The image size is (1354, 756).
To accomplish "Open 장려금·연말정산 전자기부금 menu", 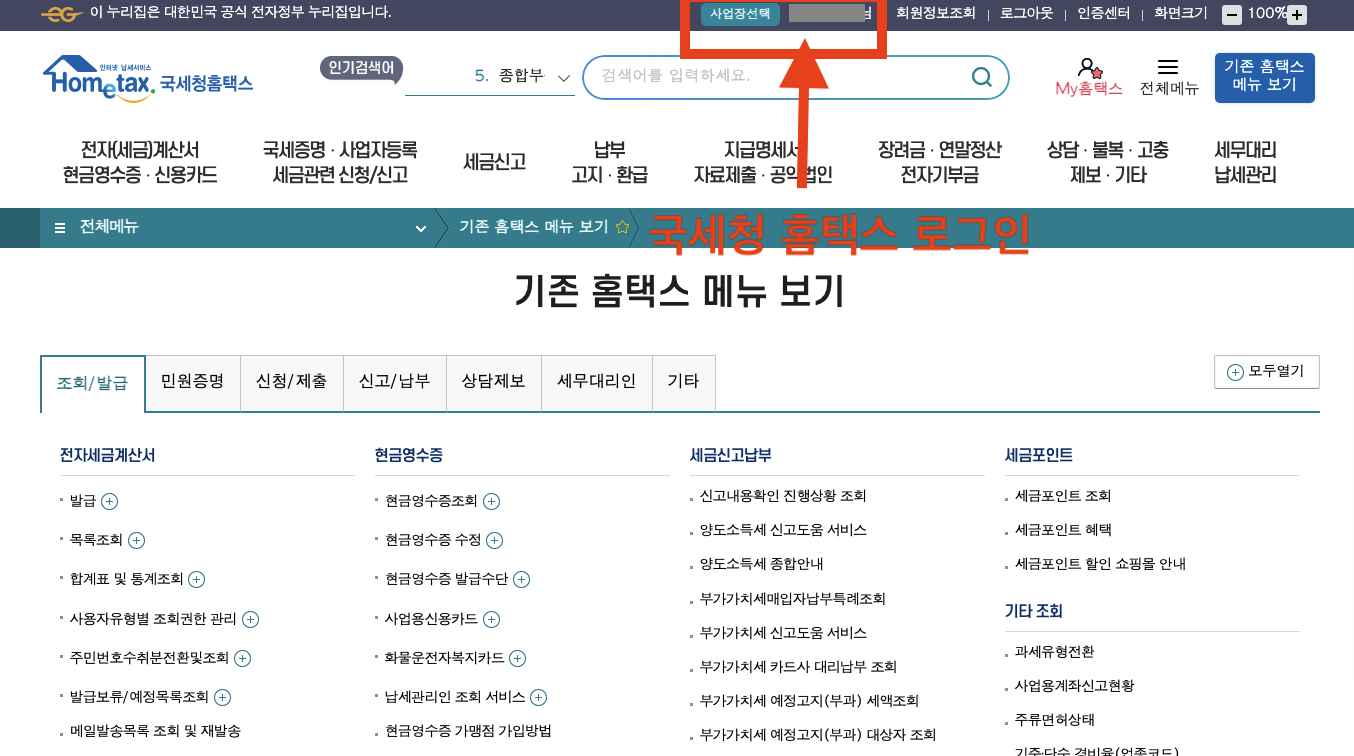I will (939, 162).
